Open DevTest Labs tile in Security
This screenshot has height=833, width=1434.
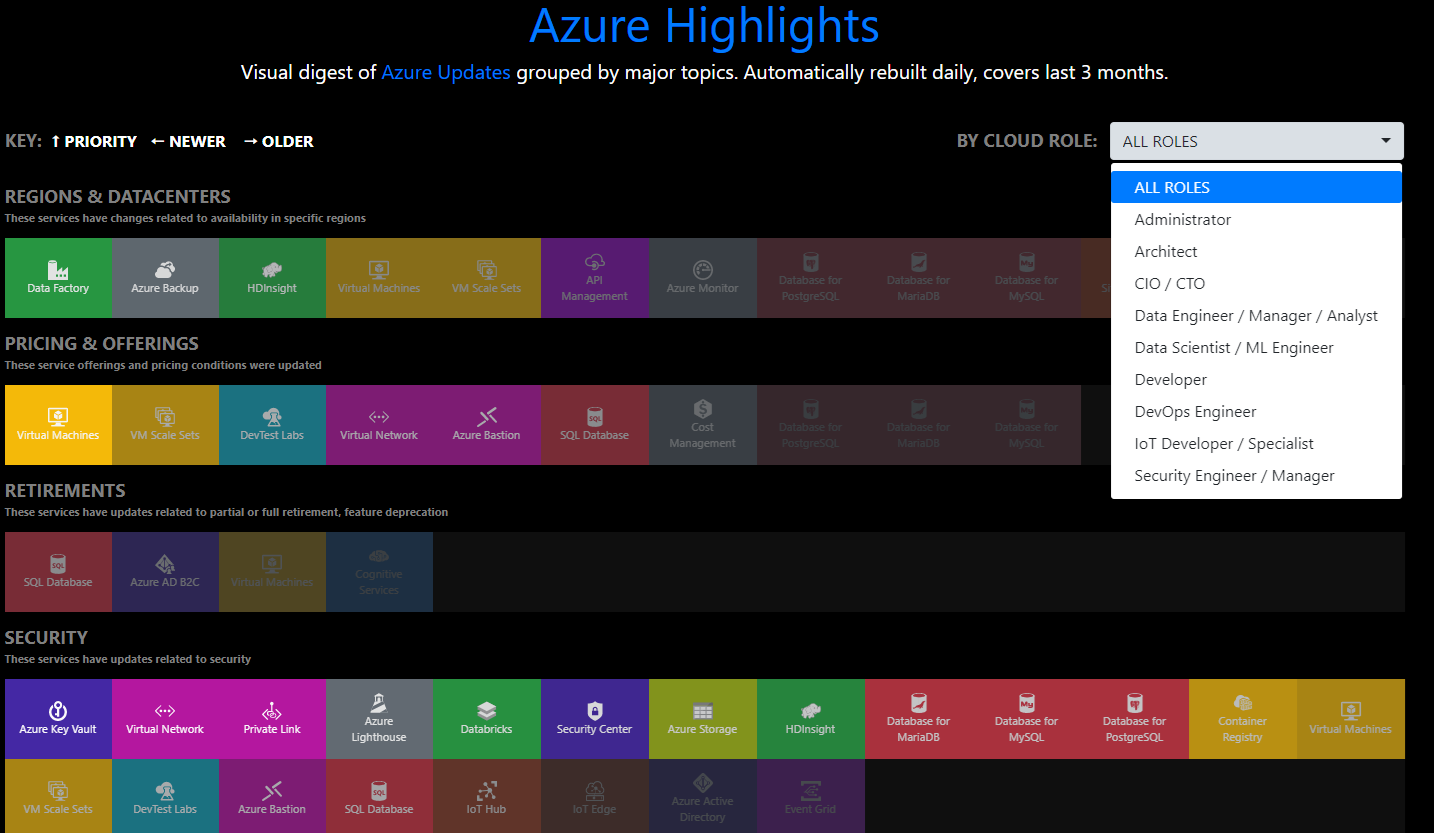click(165, 796)
